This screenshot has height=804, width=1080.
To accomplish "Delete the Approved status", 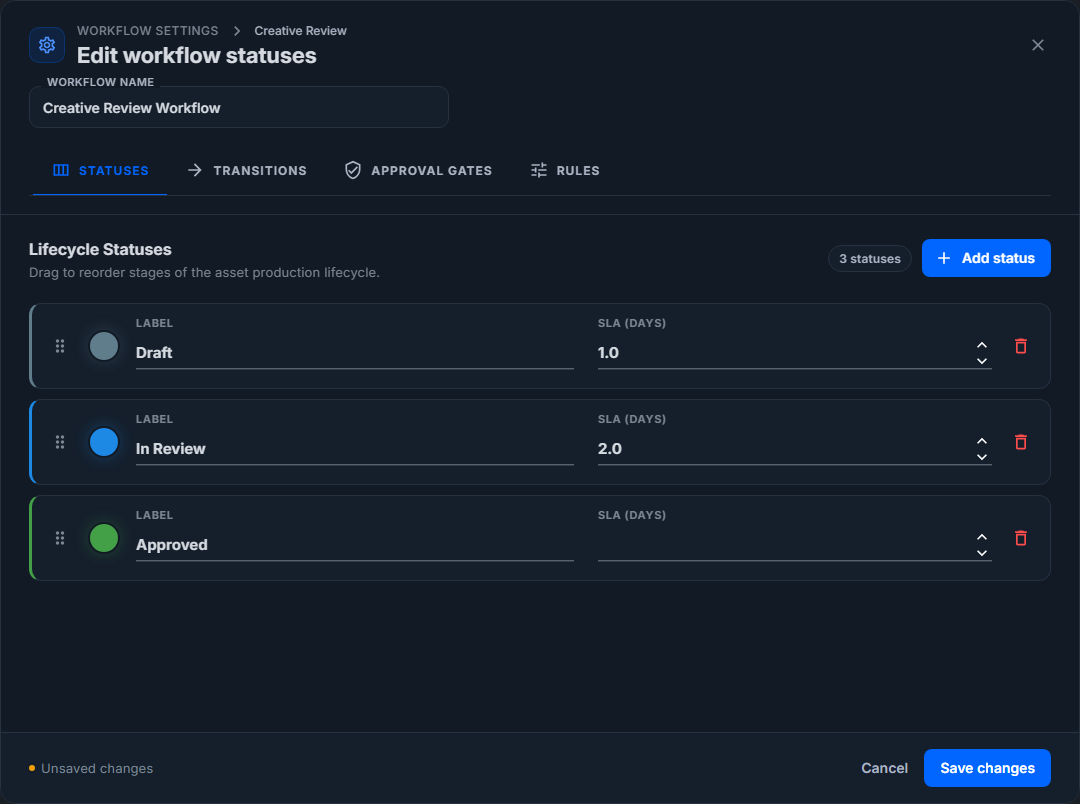I will (1021, 538).
